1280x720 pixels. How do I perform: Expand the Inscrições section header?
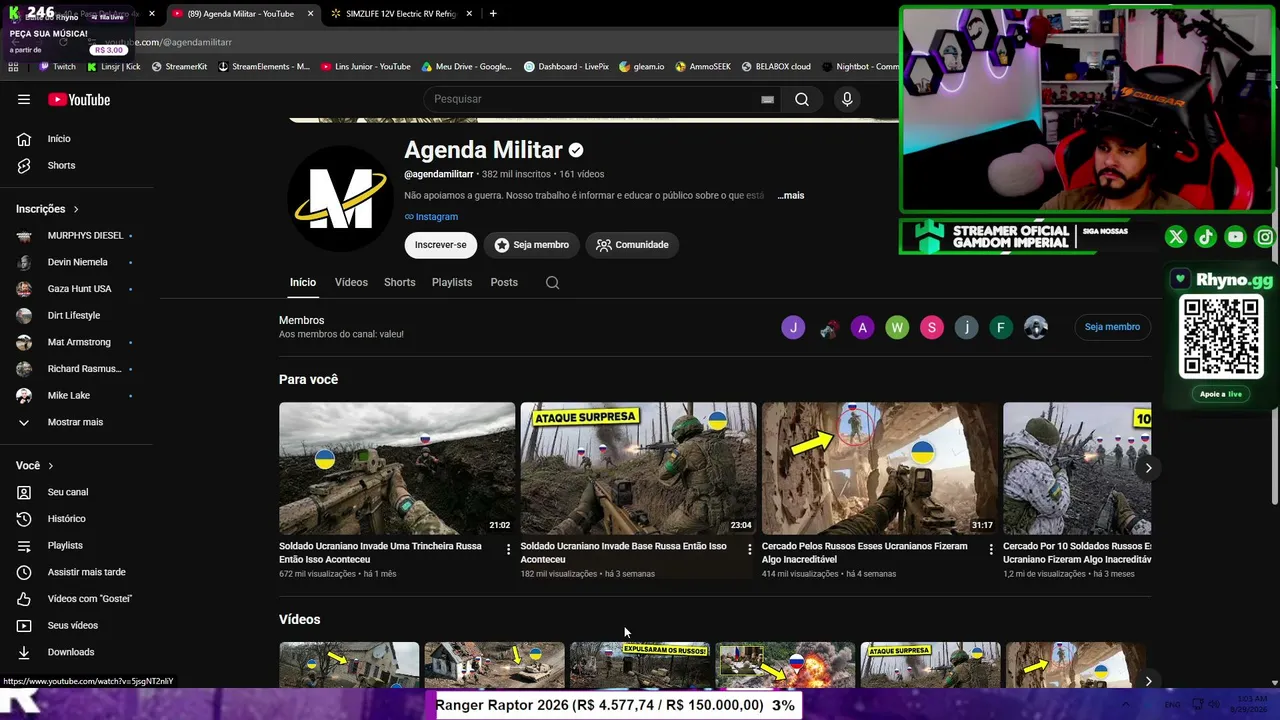pos(48,209)
